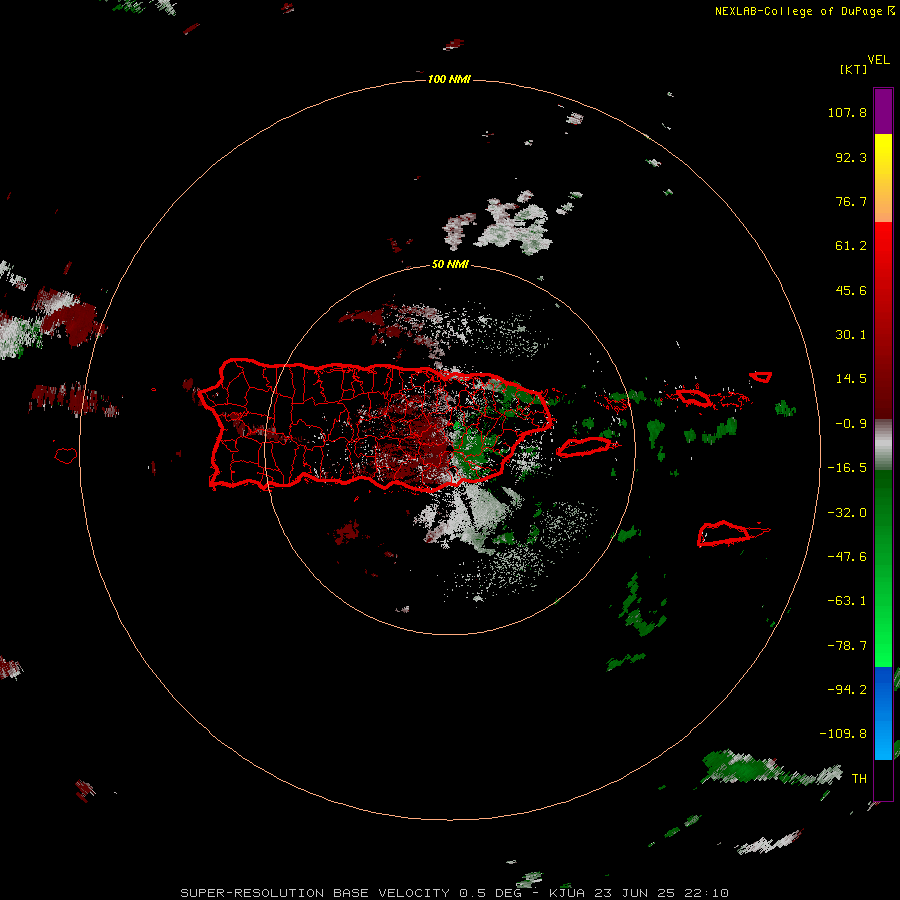Click the purple segment of velocity color bar

click(x=883, y=111)
